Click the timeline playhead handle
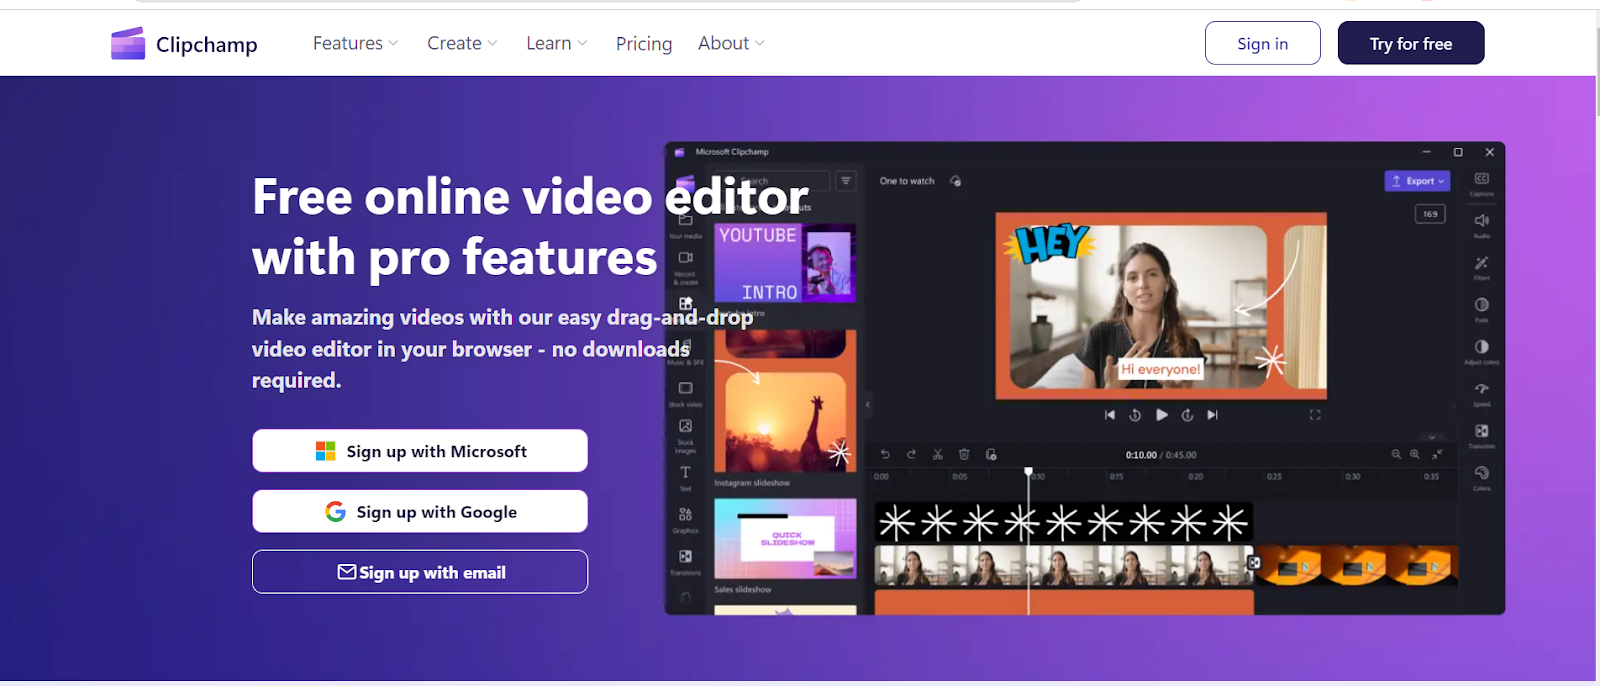Image resolution: width=1600 pixels, height=686 pixels. tap(1028, 471)
